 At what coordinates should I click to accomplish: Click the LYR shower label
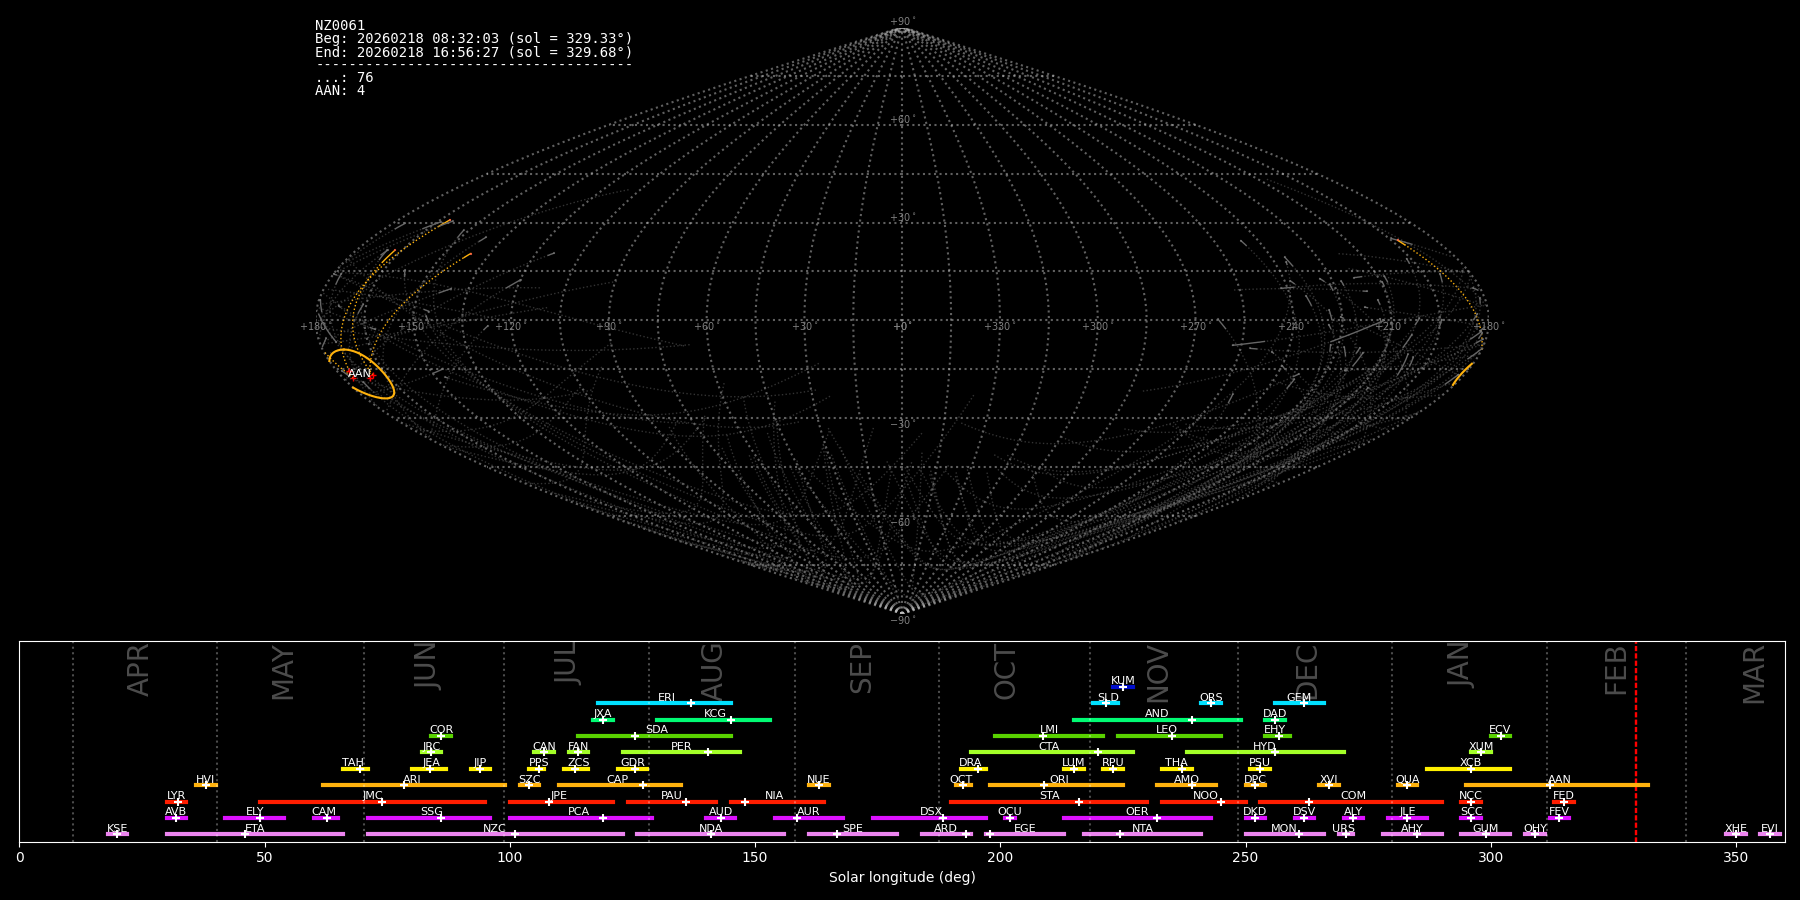[x=176, y=796]
